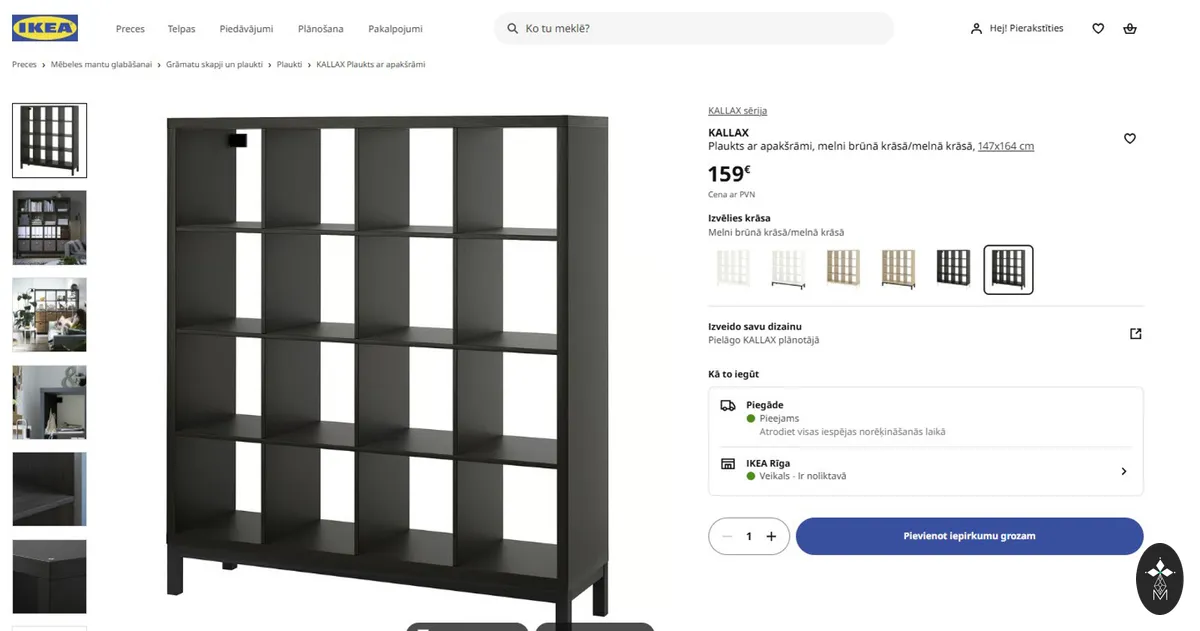1200x631 pixels.
Task: Click the magnifier search icon
Action: tap(513, 29)
